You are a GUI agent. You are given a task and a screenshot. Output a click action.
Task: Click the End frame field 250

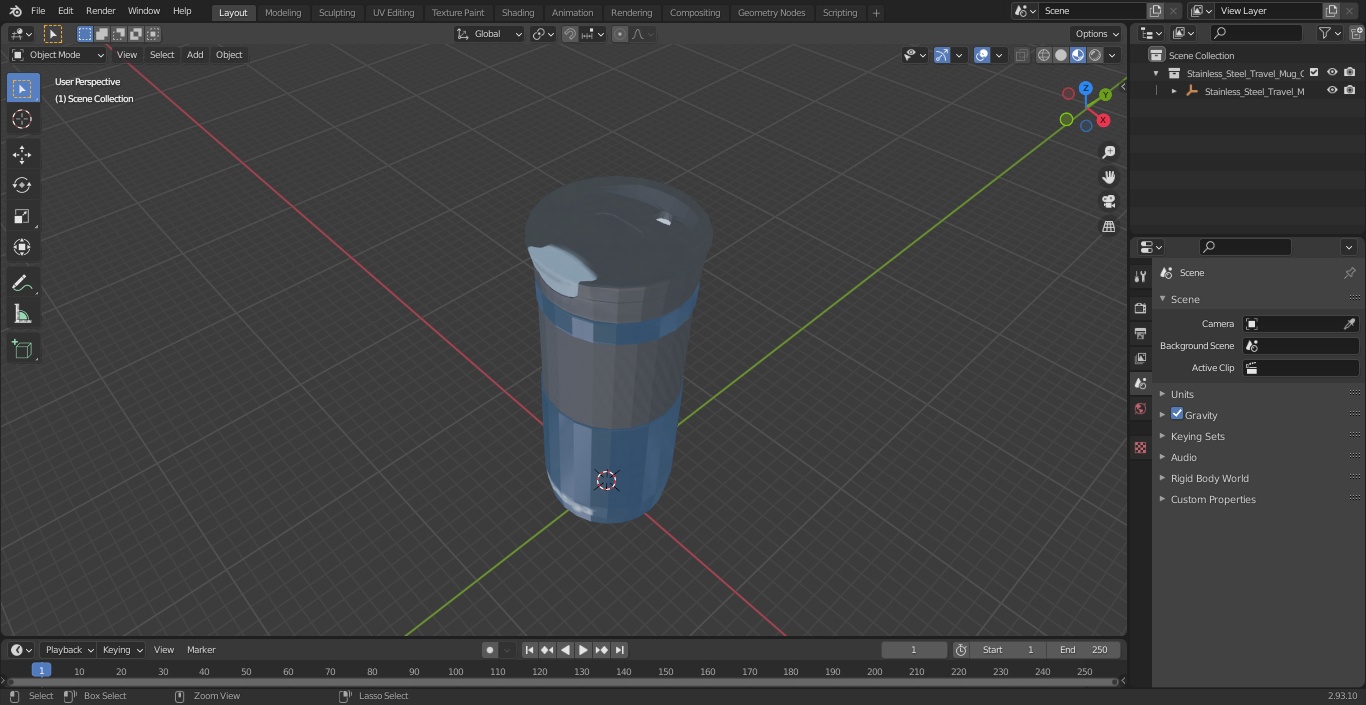1084,650
